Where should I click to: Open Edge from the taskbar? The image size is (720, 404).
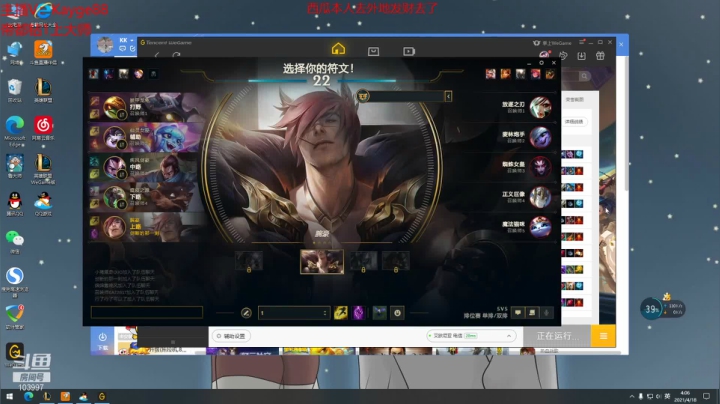click(x=28, y=396)
